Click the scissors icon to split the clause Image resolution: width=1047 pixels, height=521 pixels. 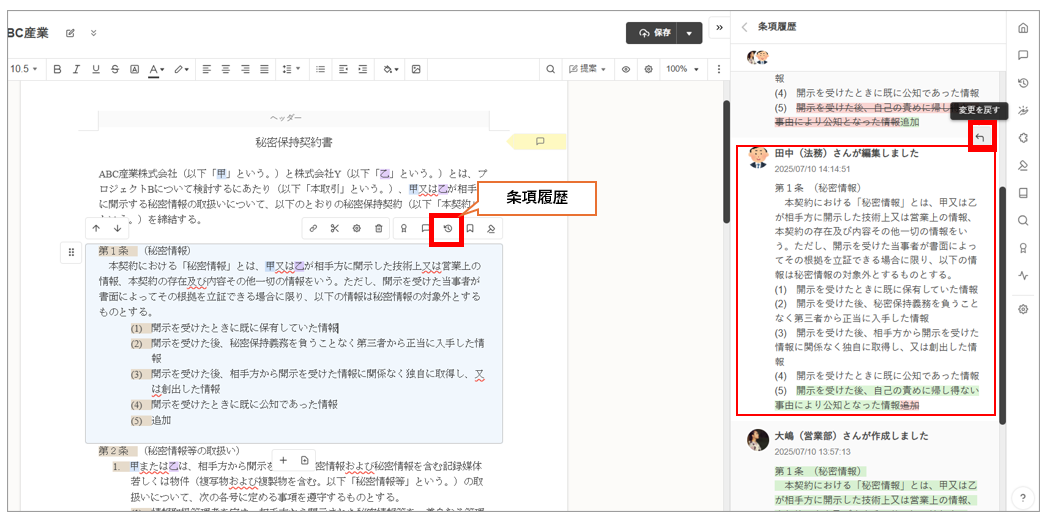(x=335, y=229)
